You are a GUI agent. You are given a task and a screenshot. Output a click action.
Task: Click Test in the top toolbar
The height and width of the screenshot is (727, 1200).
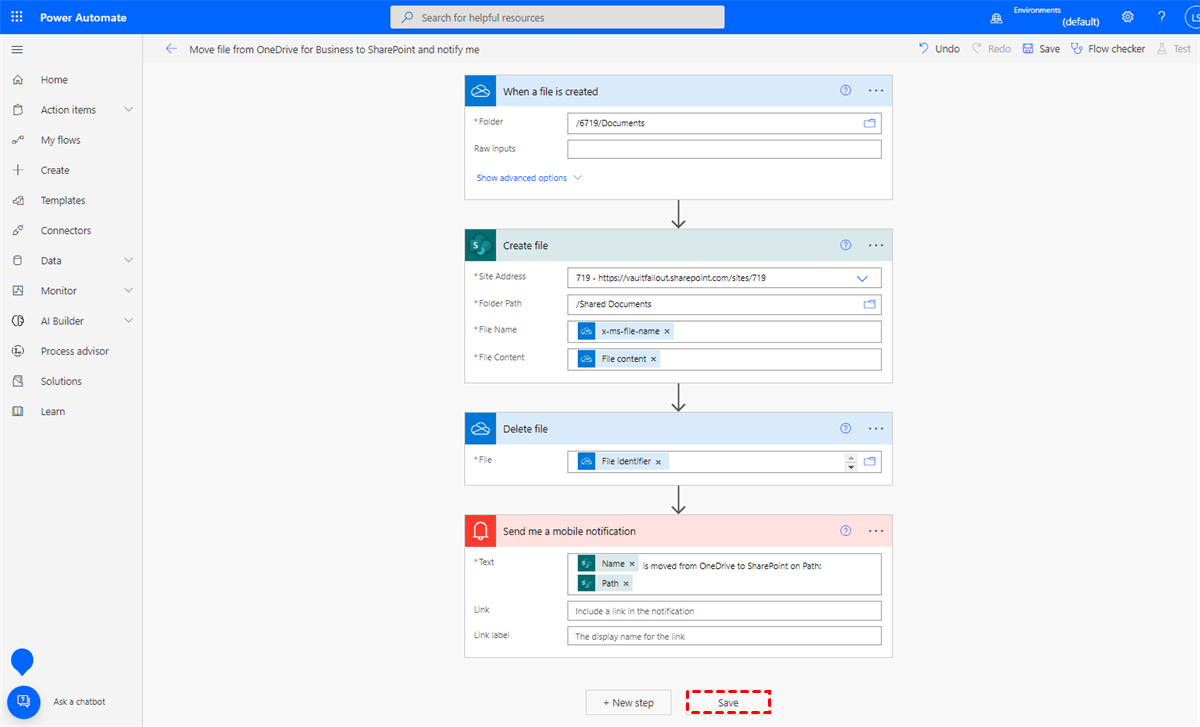1174,48
